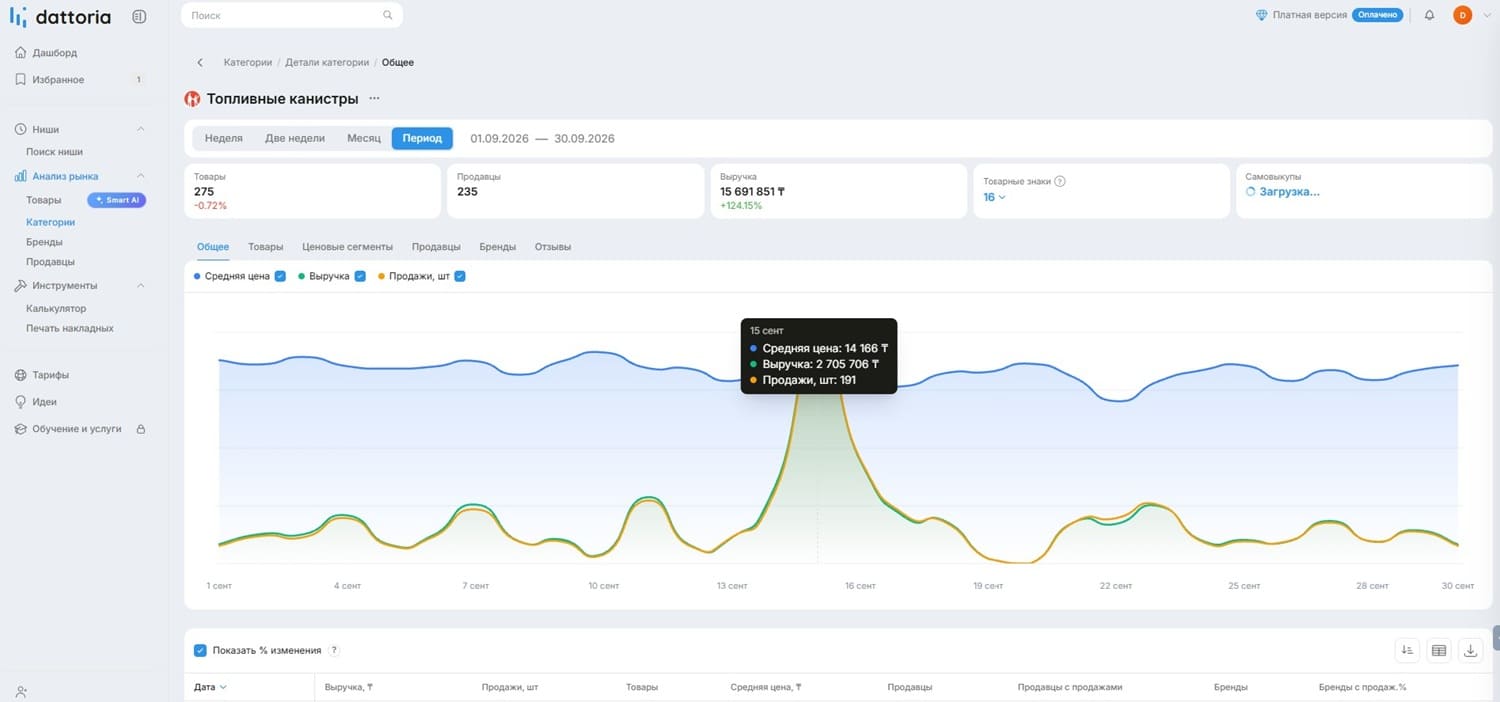
Task: Click the dattoria logo
Action: 60,16
